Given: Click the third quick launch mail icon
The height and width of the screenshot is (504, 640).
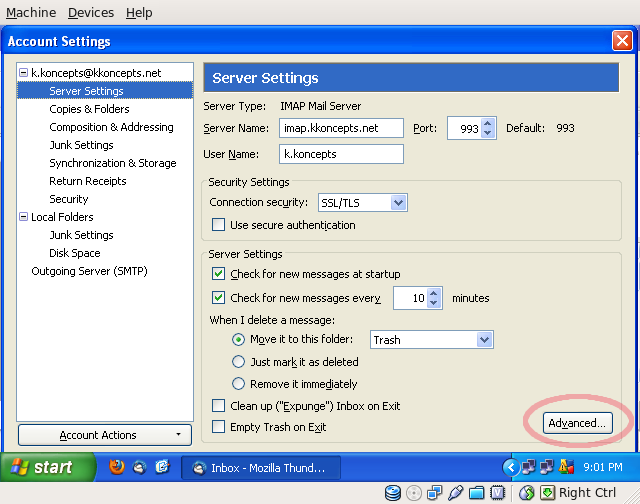Looking at the screenshot, I should point(162,466).
